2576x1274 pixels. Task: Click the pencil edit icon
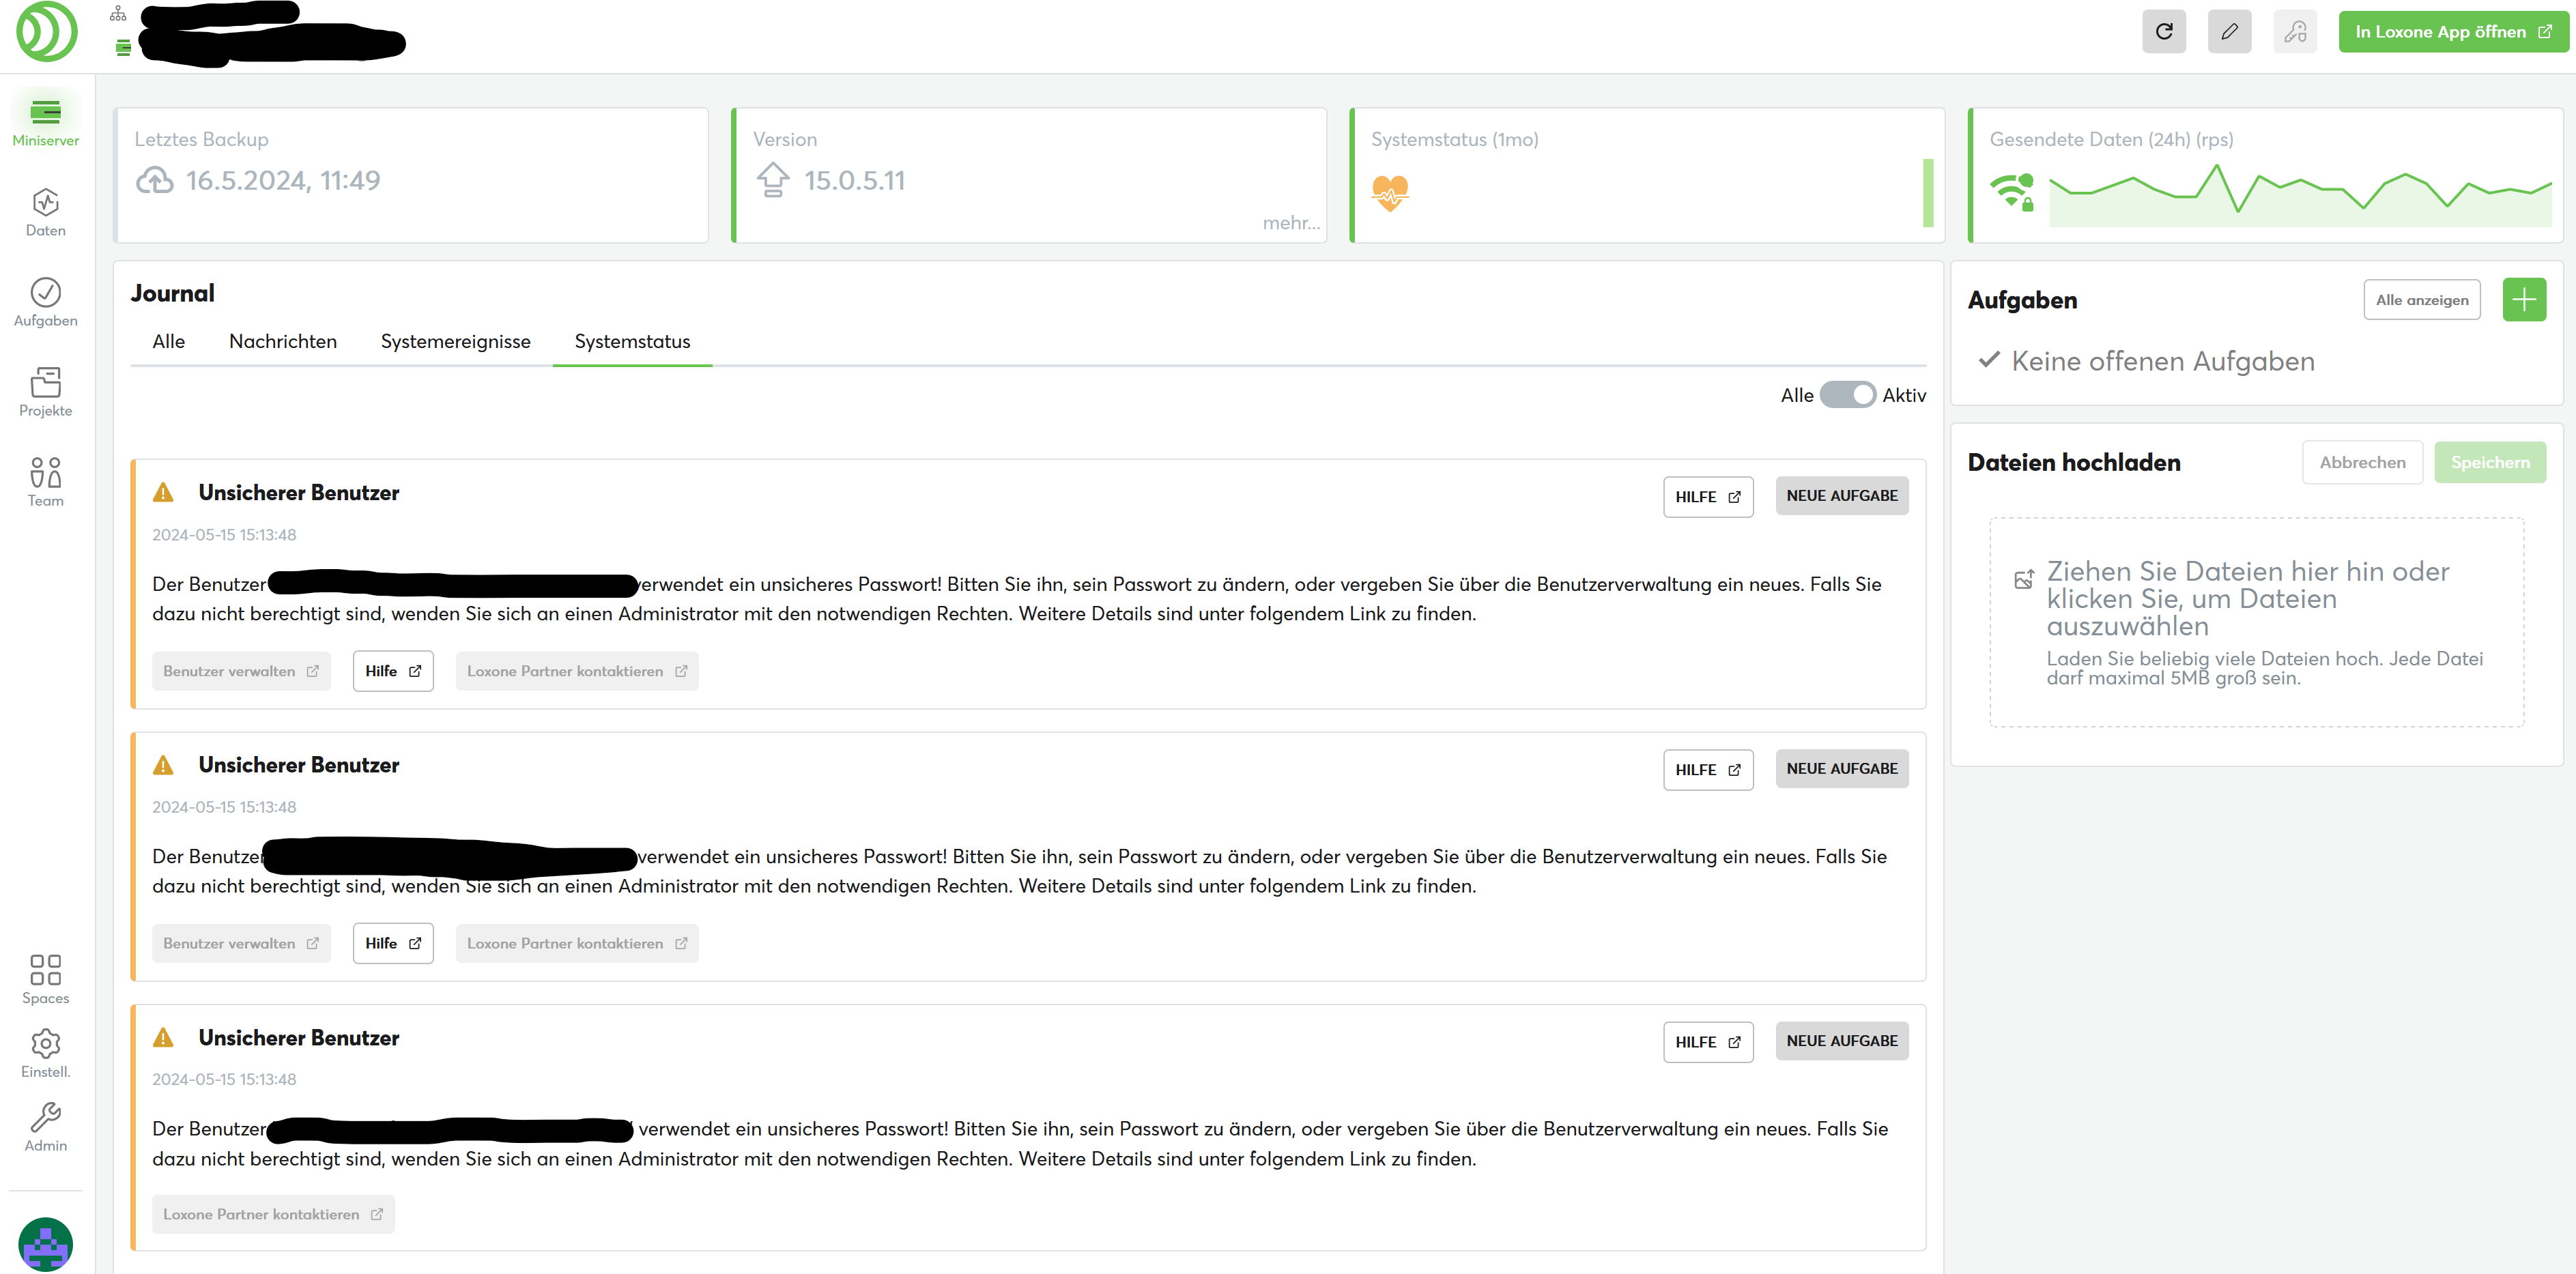[2228, 32]
